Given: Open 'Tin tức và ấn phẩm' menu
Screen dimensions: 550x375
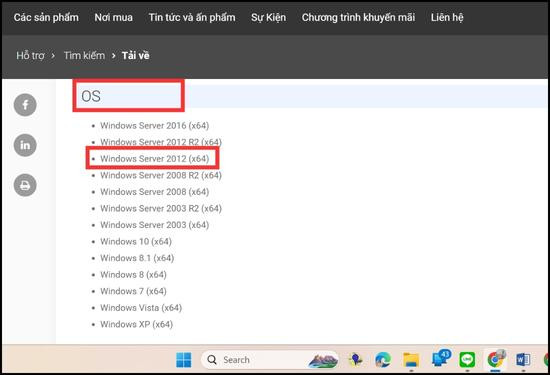Looking at the screenshot, I should pyautogui.click(x=192, y=17).
